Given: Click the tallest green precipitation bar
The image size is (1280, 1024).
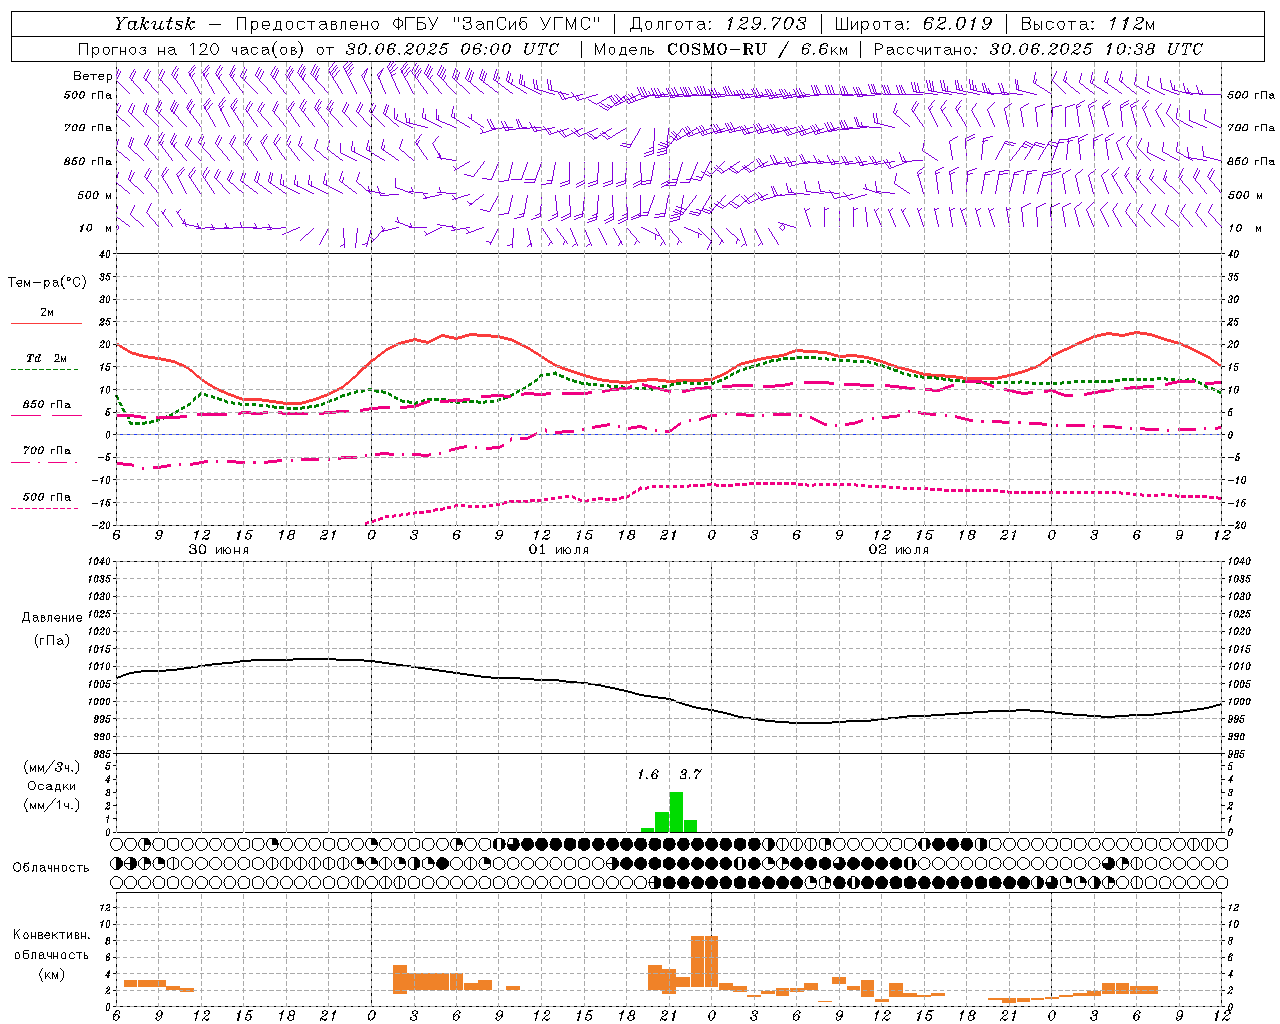Looking at the screenshot, I should point(676,812).
